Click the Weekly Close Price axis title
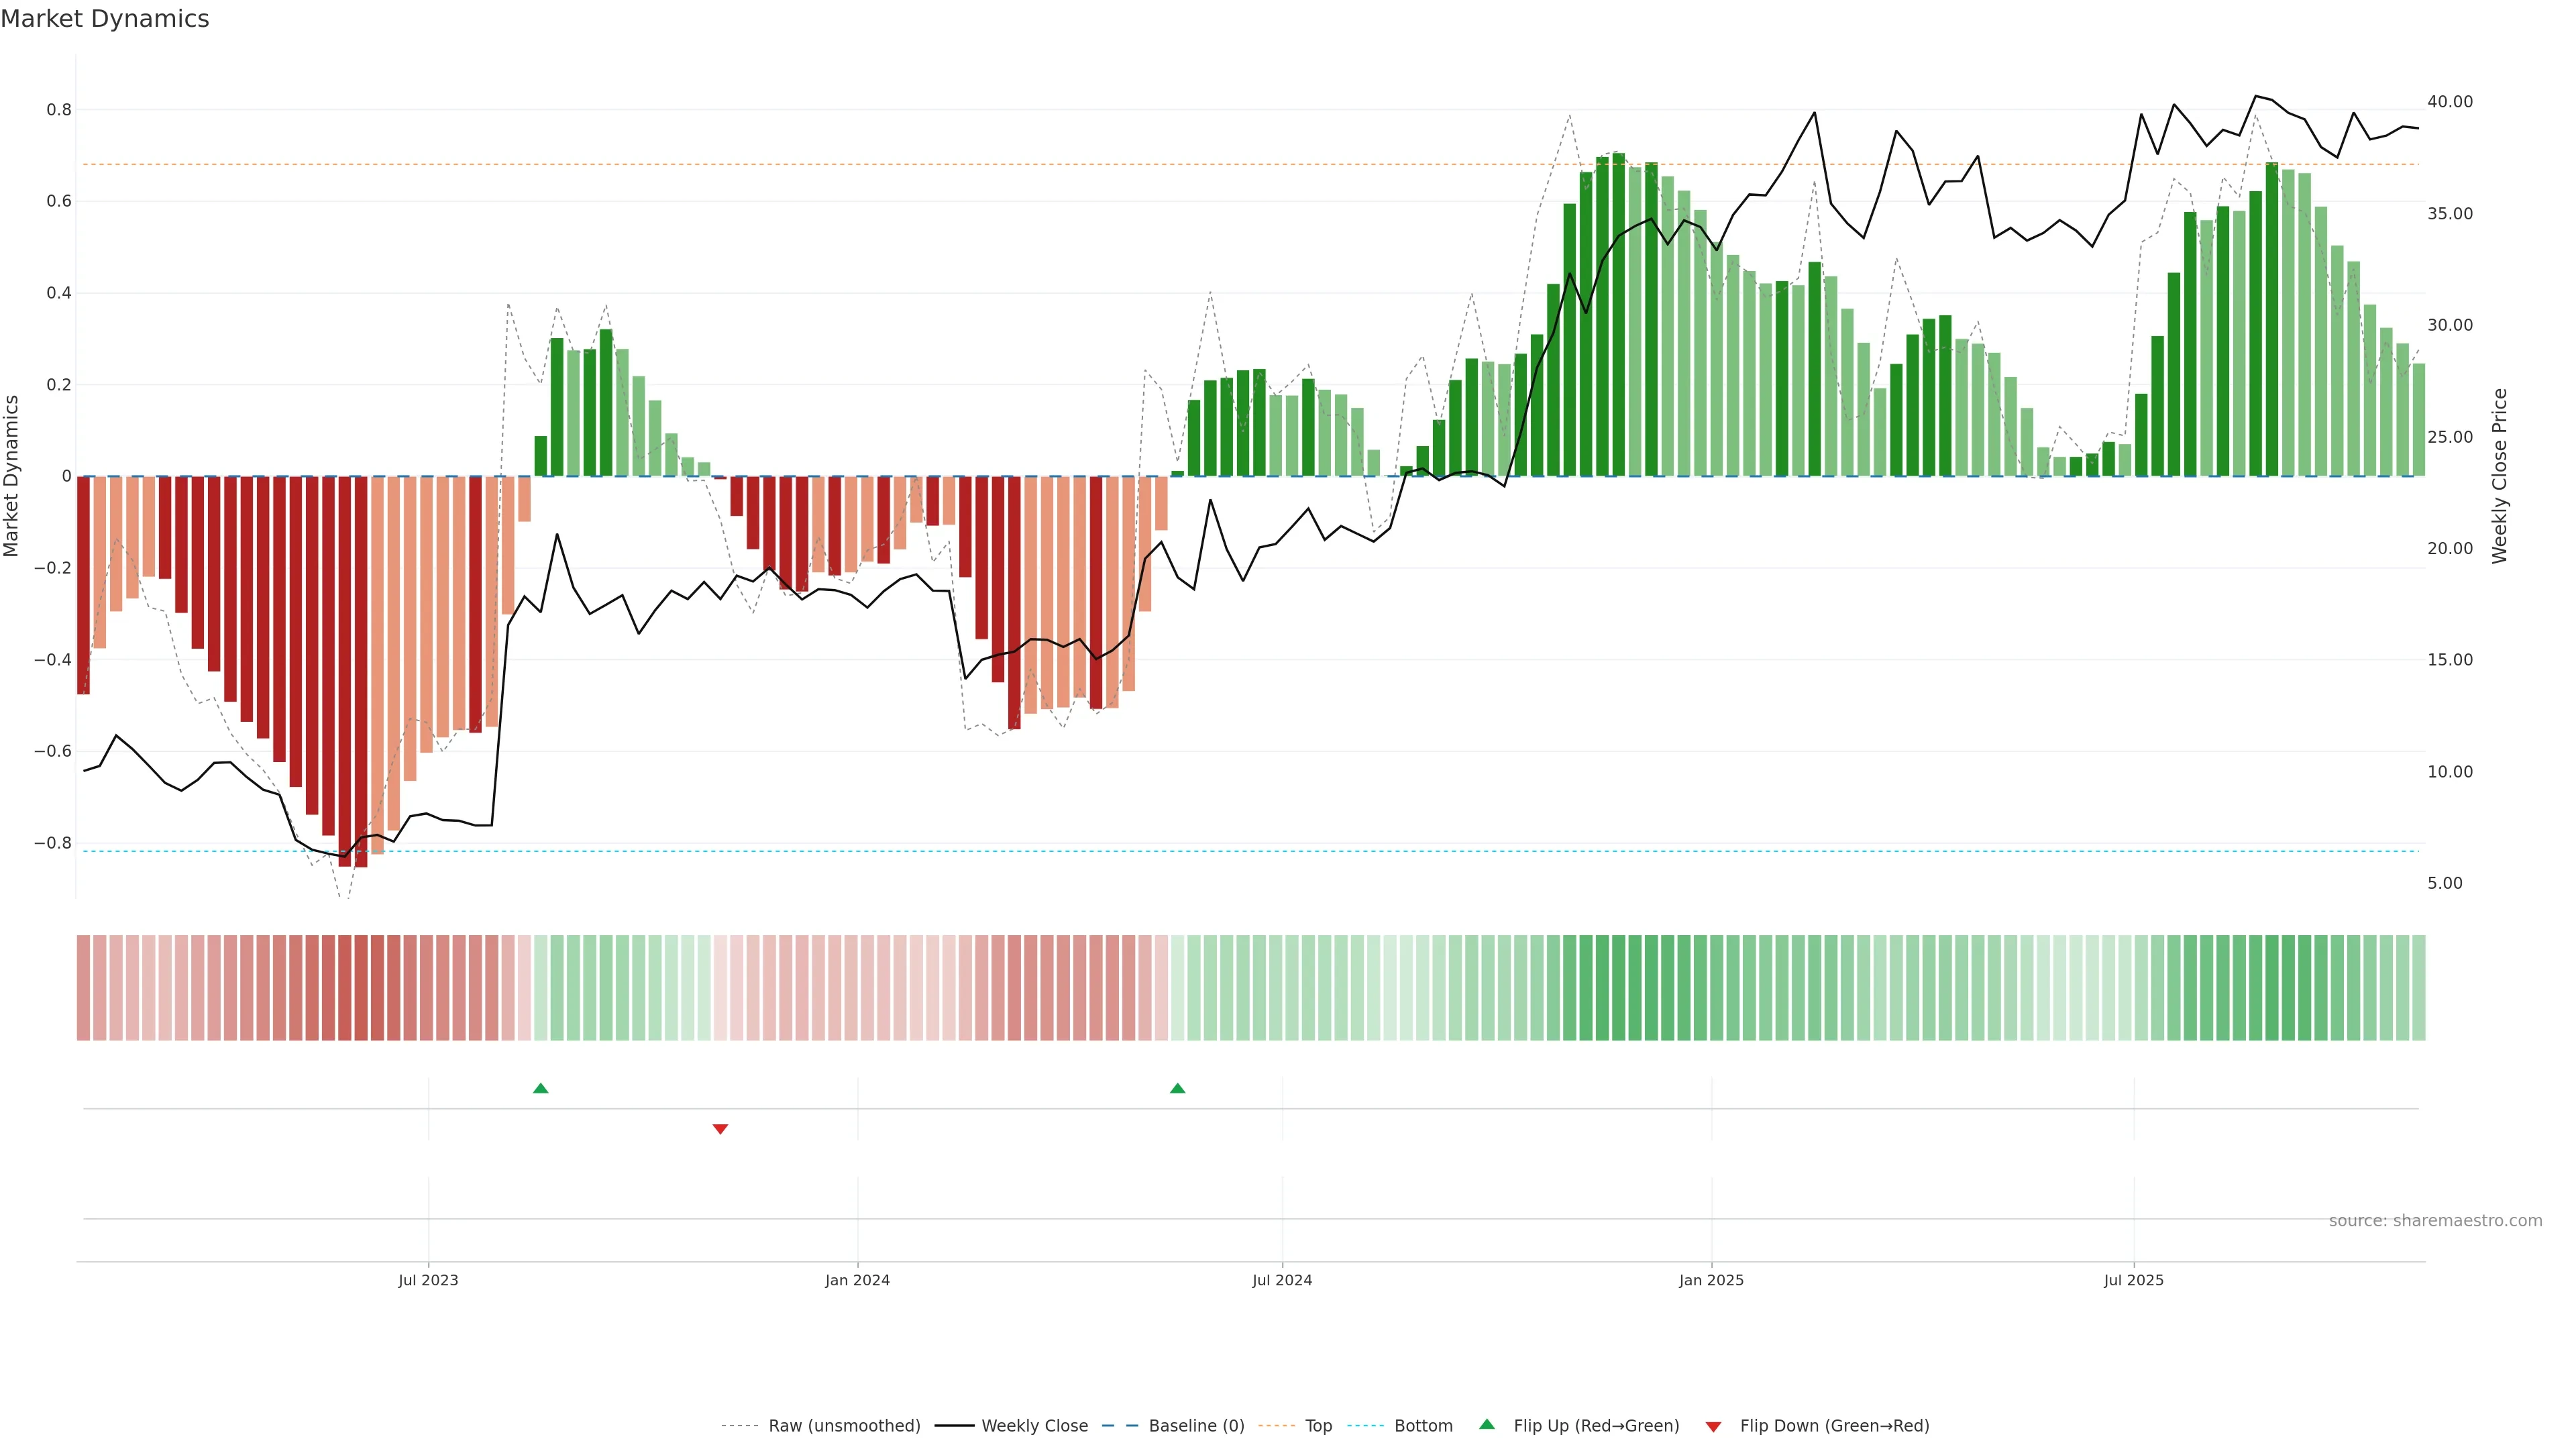The height and width of the screenshot is (1449, 2576). pos(2499,476)
